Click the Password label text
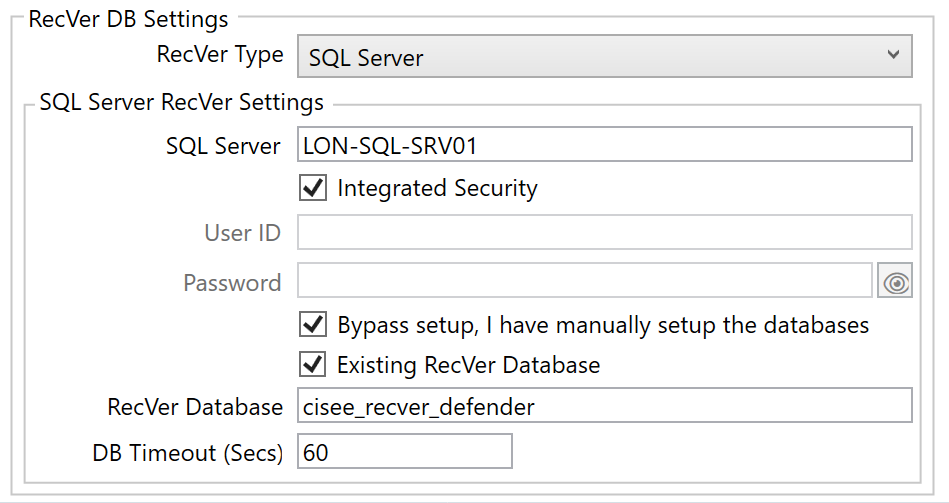Screen dimensions: 949x503 click(232, 283)
